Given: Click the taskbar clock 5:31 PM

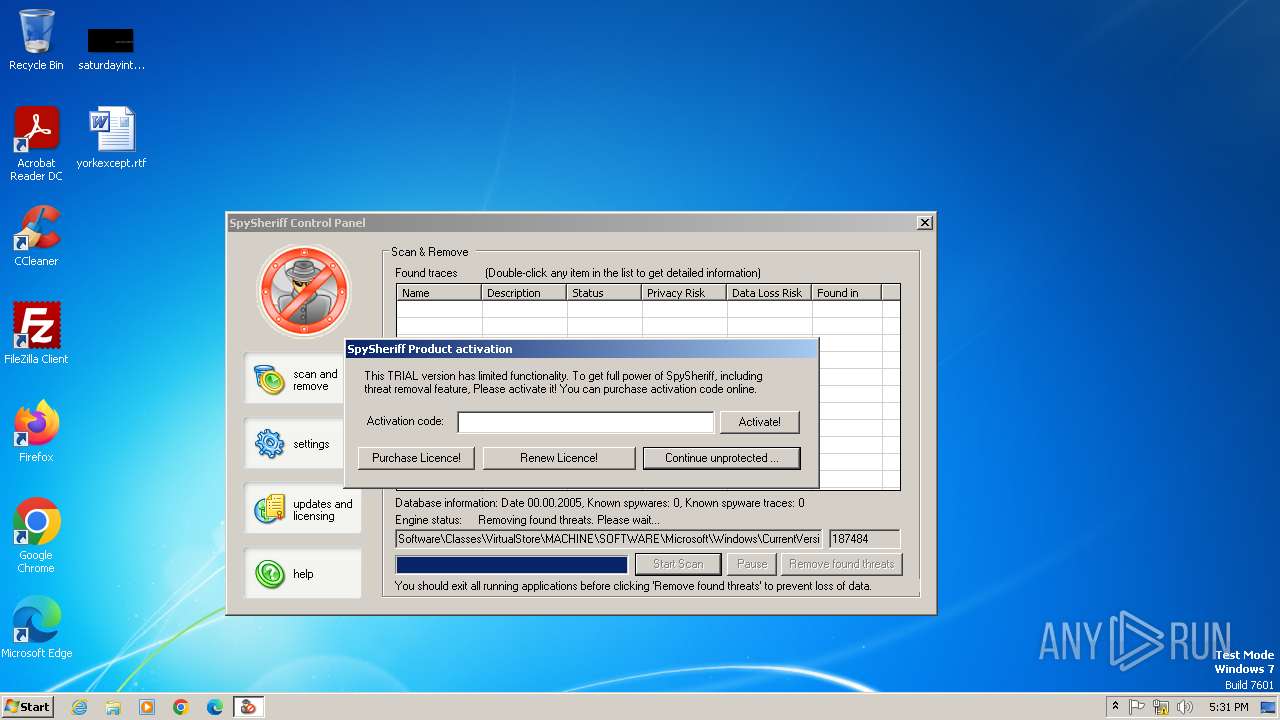Looking at the screenshot, I should click(1228, 707).
